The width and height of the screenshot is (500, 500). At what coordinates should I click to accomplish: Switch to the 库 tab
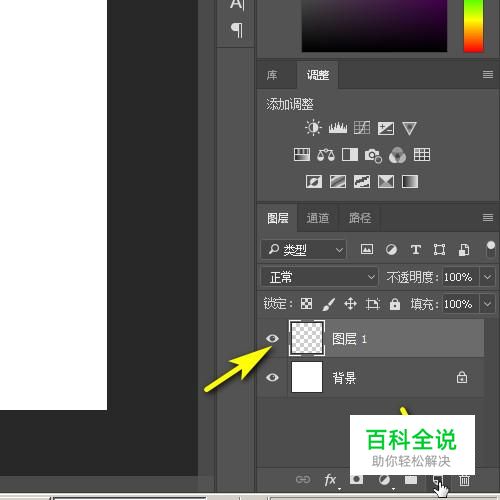[272, 75]
